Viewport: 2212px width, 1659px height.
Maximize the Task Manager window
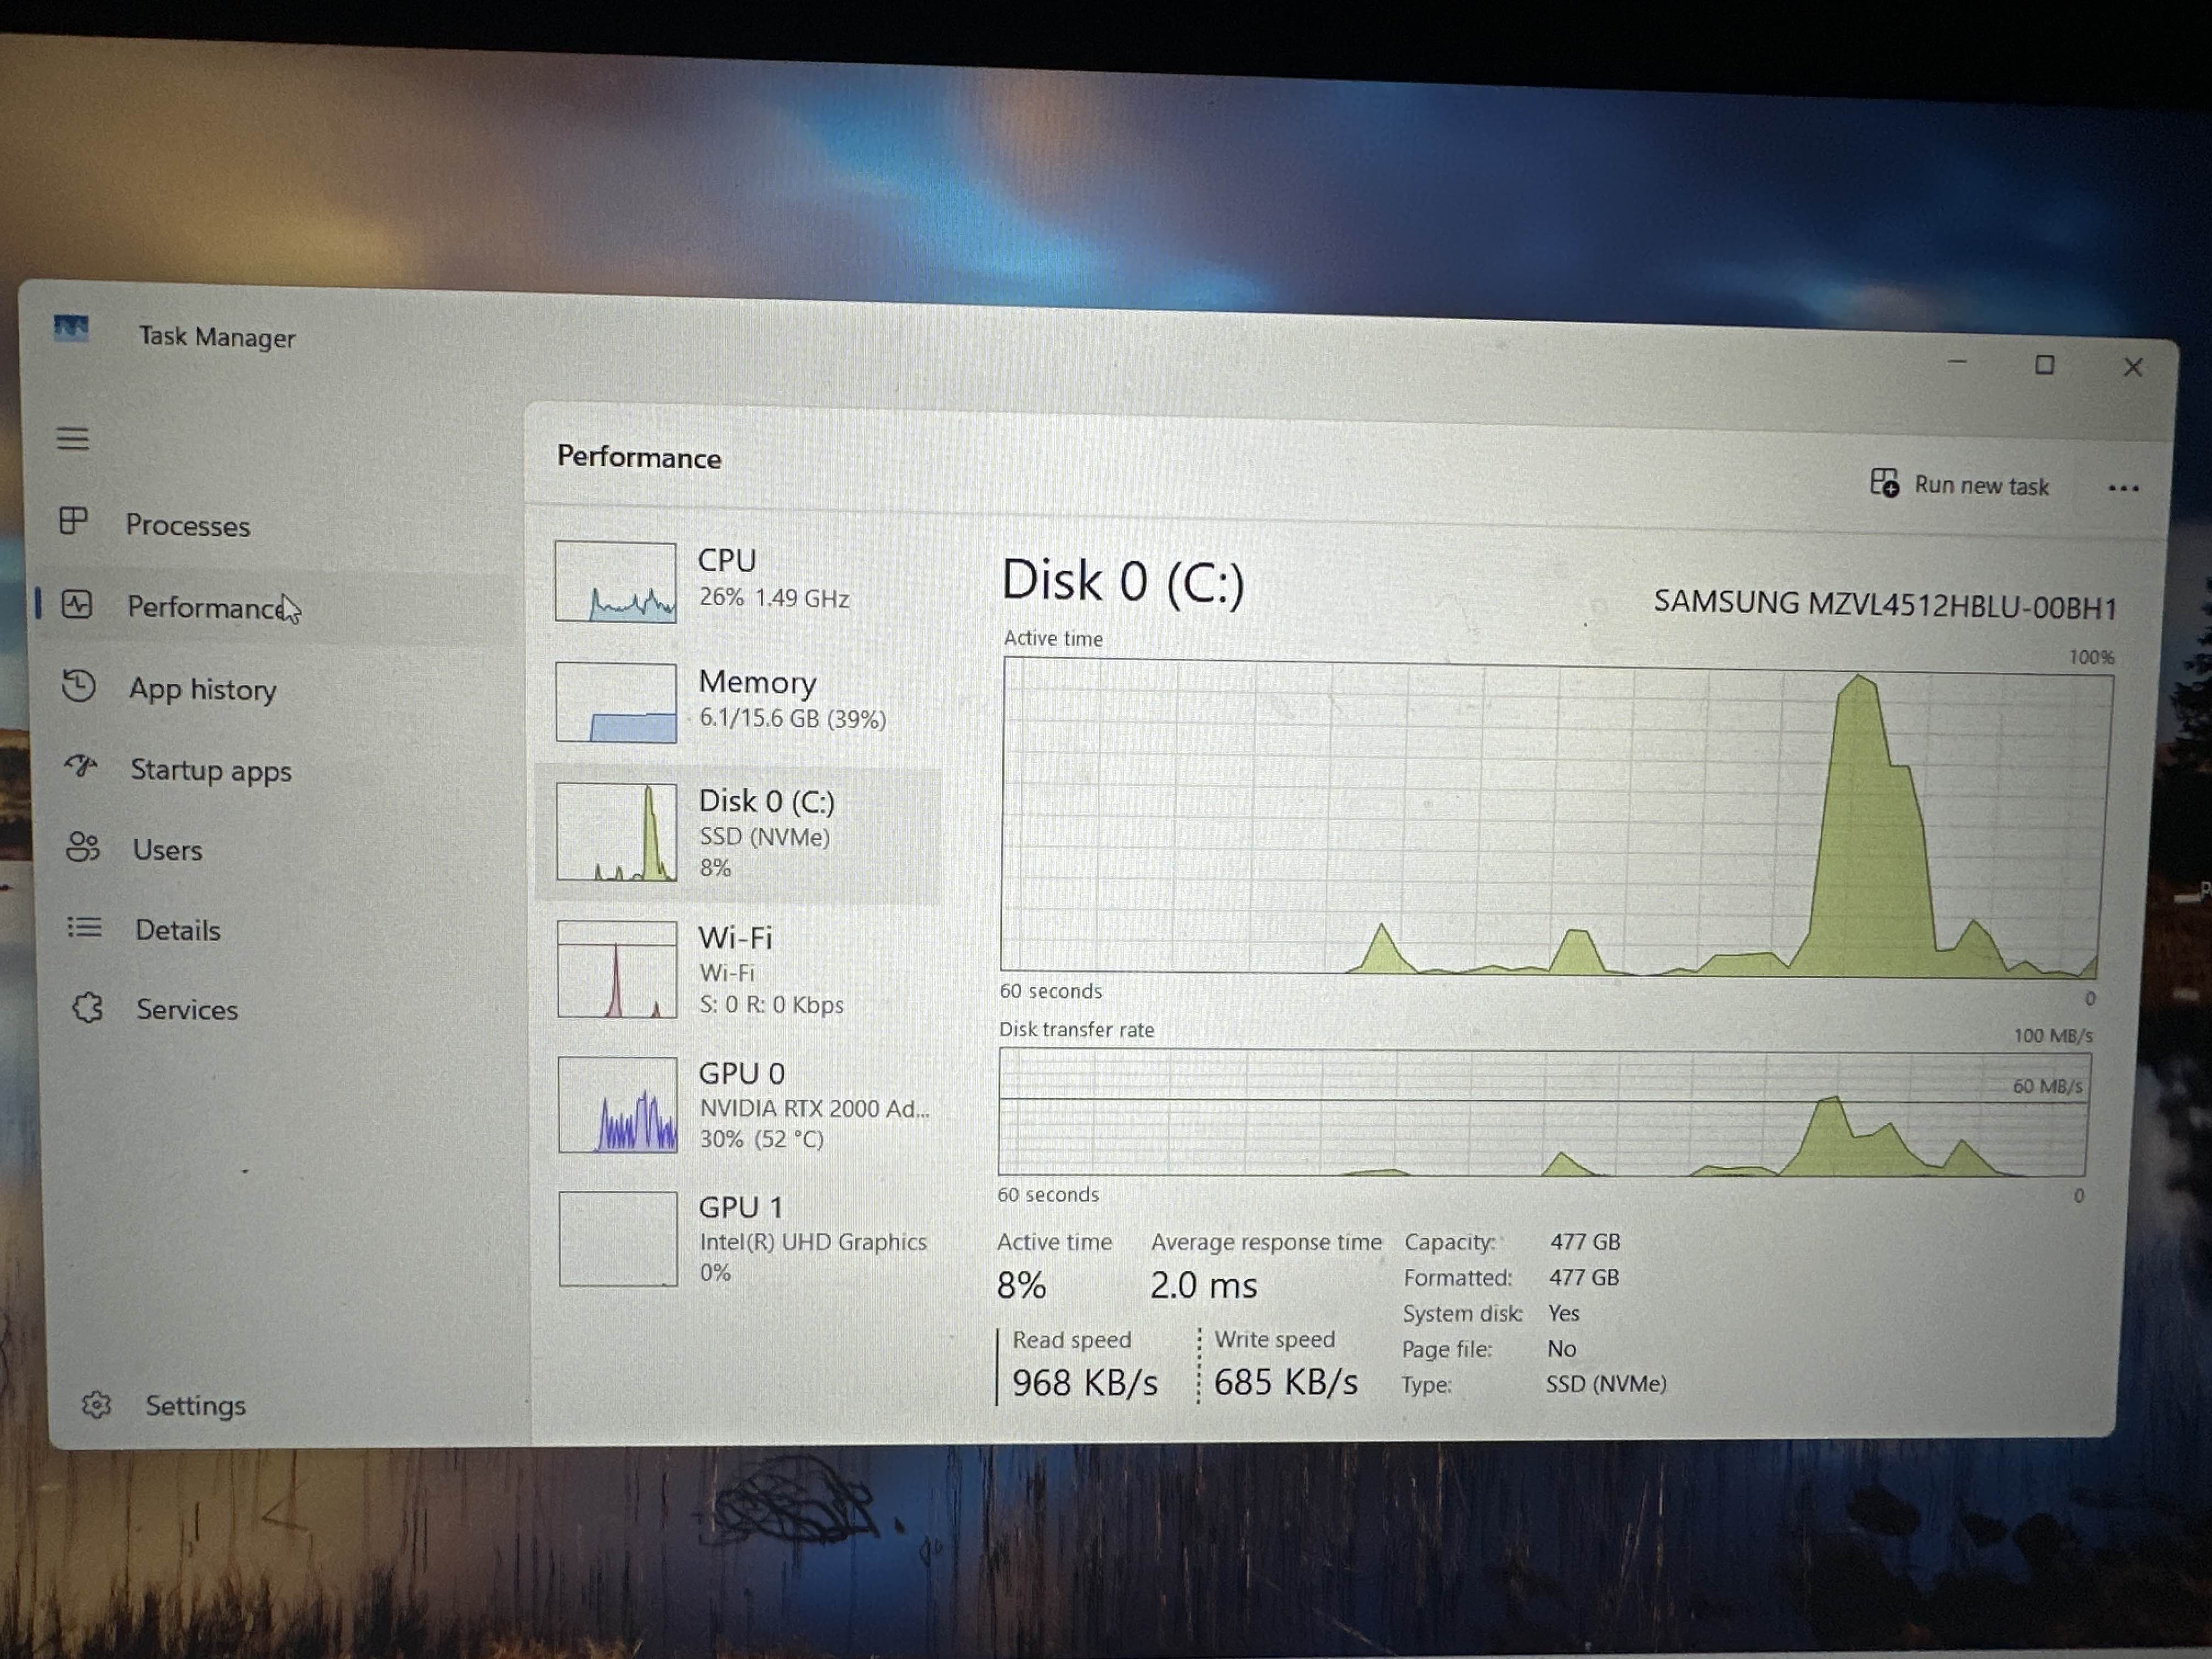pyautogui.click(x=2044, y=365)
